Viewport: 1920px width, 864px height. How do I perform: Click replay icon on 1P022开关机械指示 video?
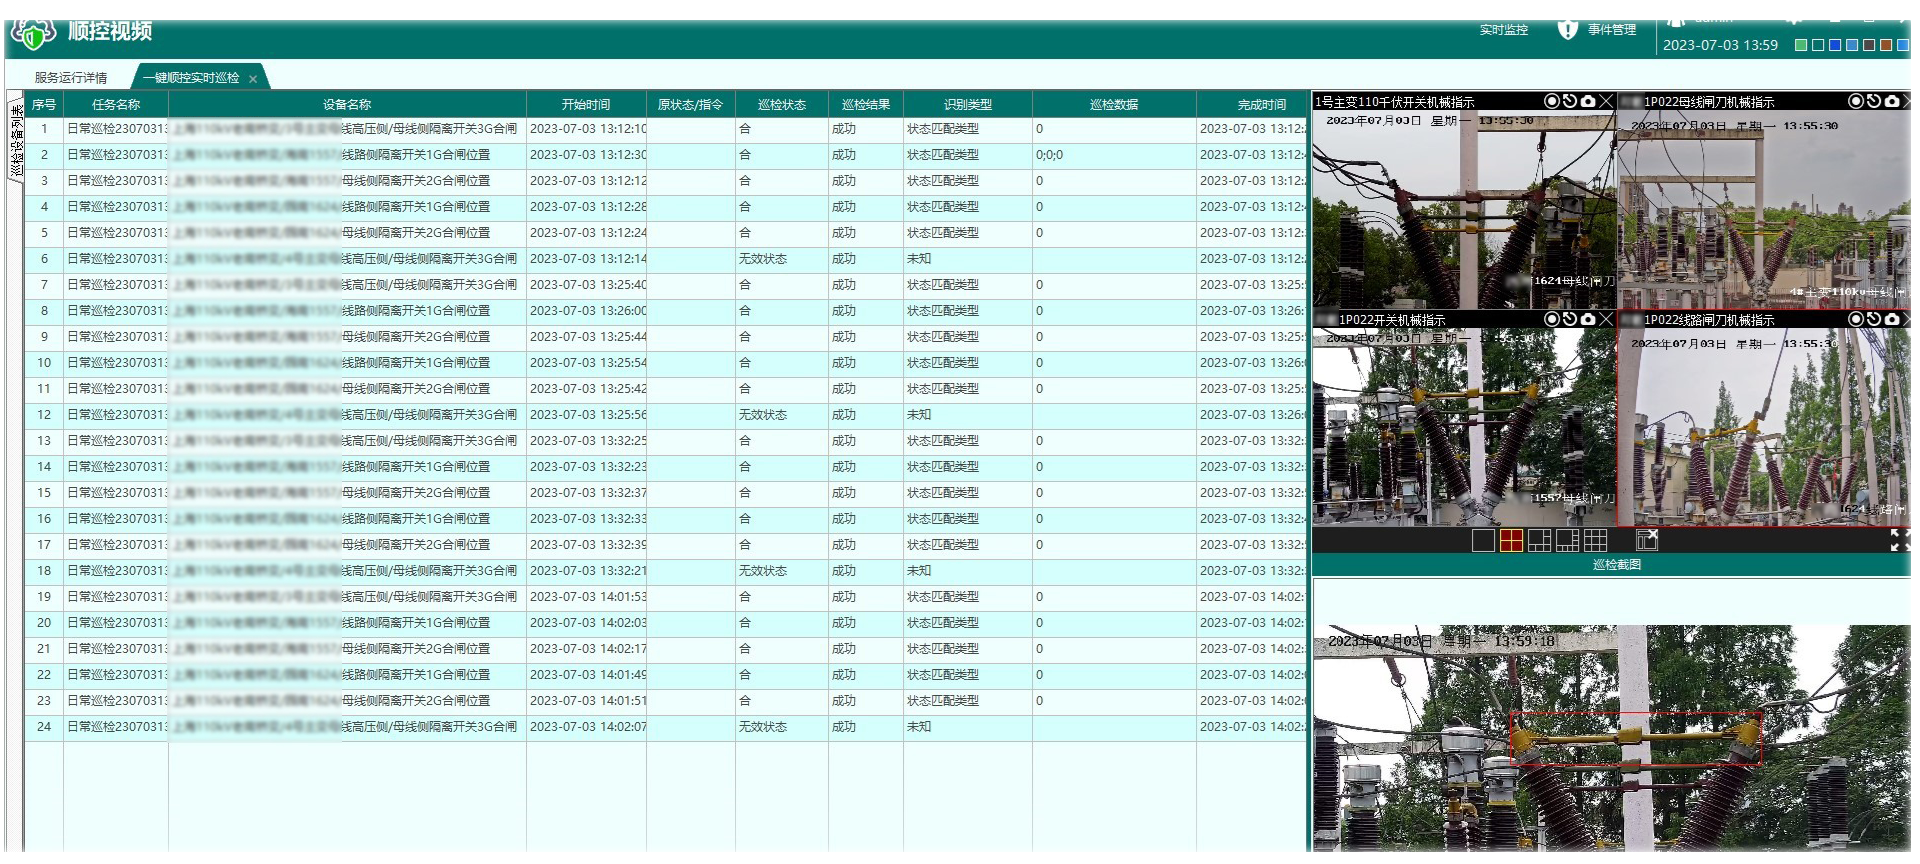coord(1570,319)
